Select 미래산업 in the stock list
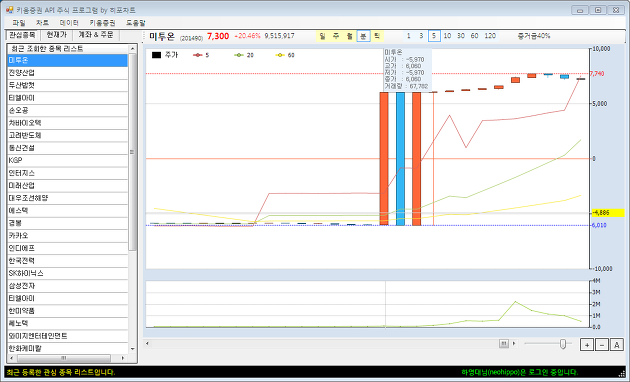This screenshot has width=630, height=382. point(67,186)
